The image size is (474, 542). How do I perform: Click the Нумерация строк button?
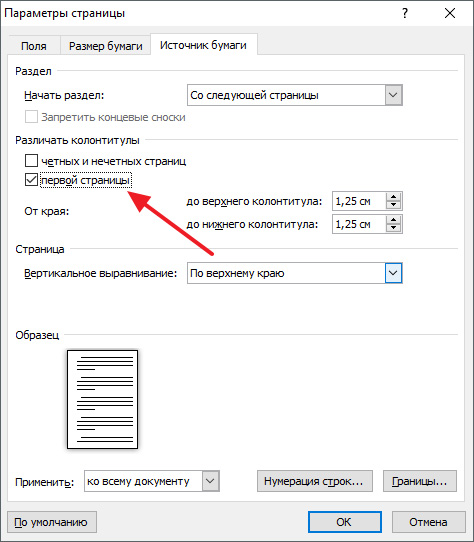pos(315,481)
